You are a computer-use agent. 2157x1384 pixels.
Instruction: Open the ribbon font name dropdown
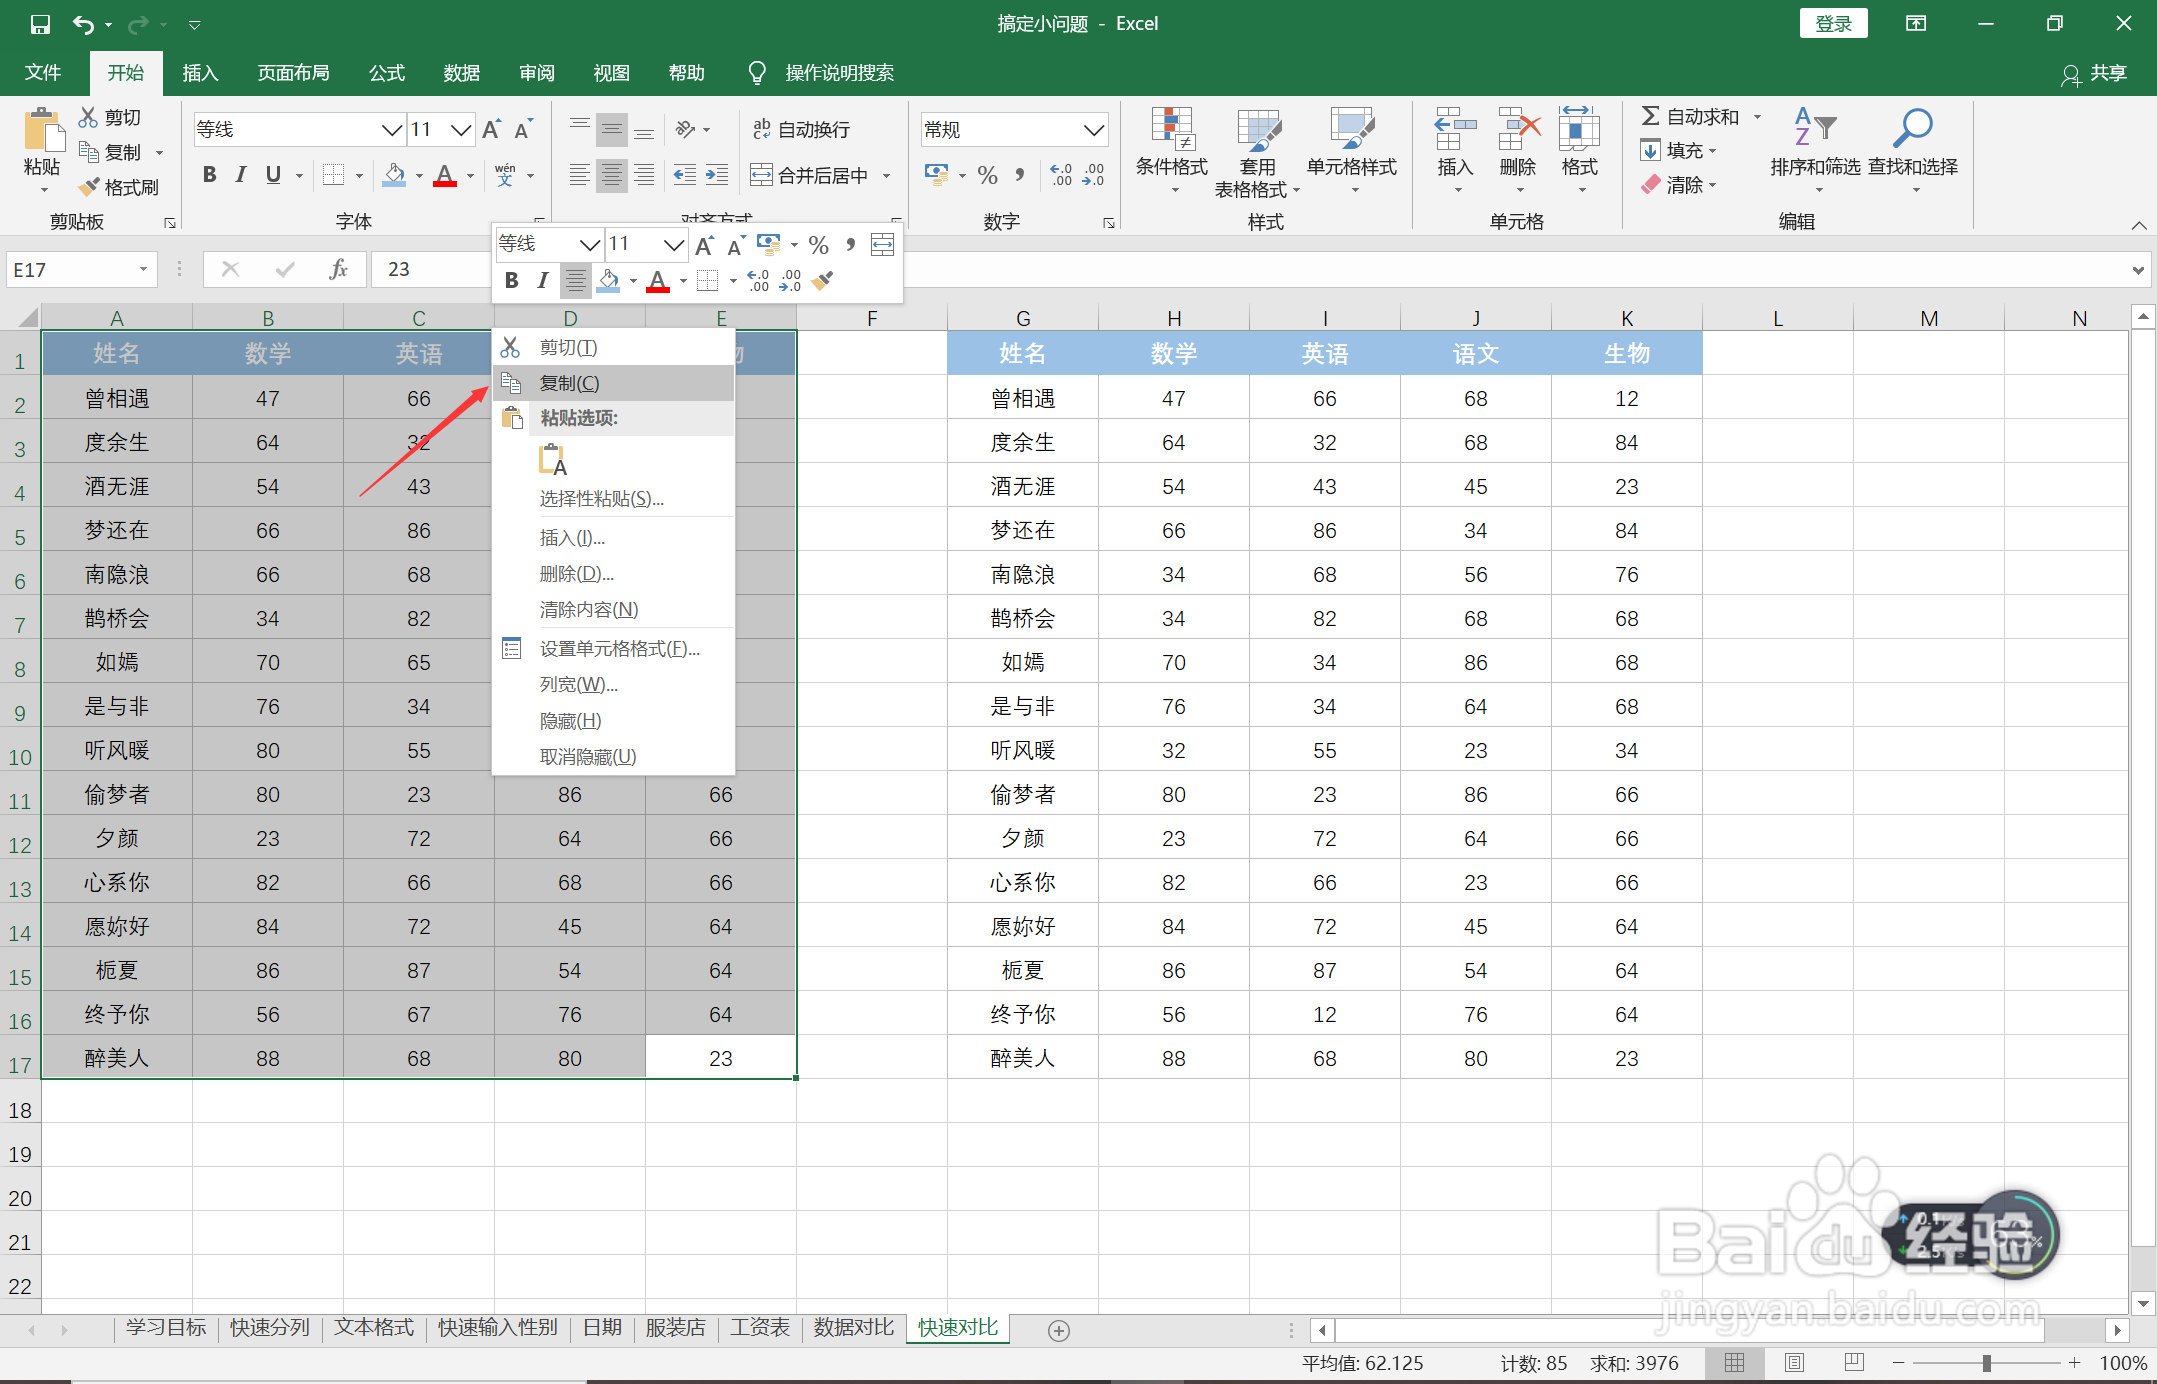[x=392, y=130]
